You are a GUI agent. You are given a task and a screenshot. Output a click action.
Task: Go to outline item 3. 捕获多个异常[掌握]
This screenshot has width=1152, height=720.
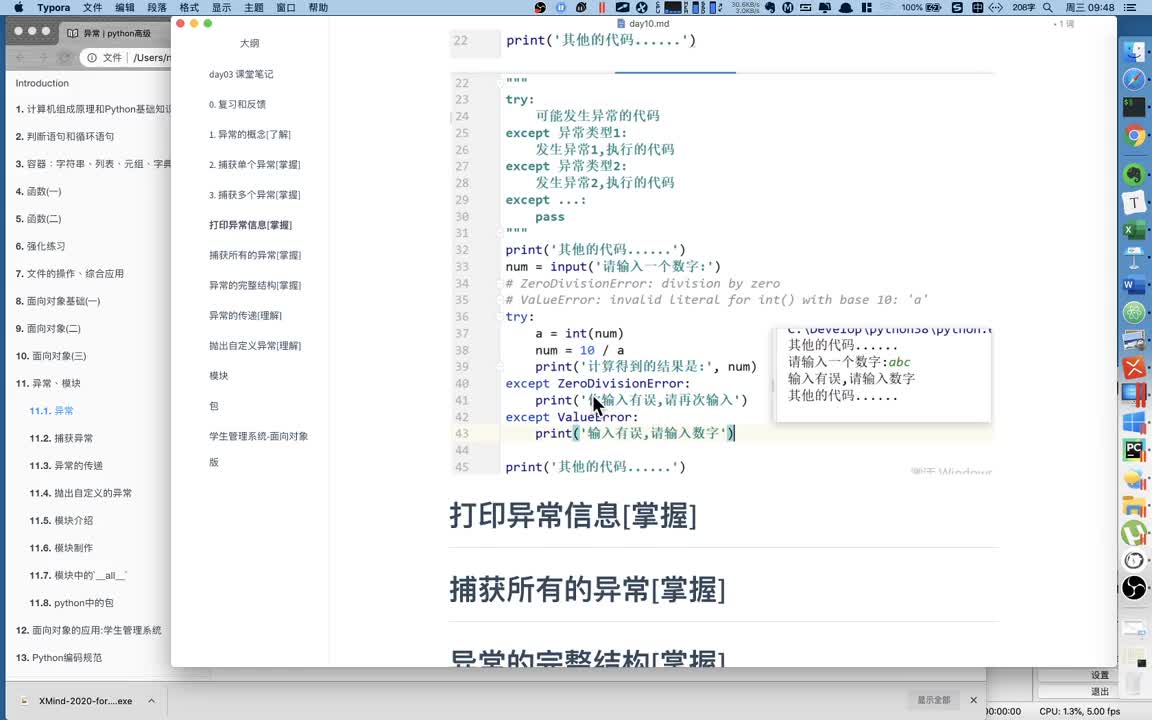tap(254, 195)
